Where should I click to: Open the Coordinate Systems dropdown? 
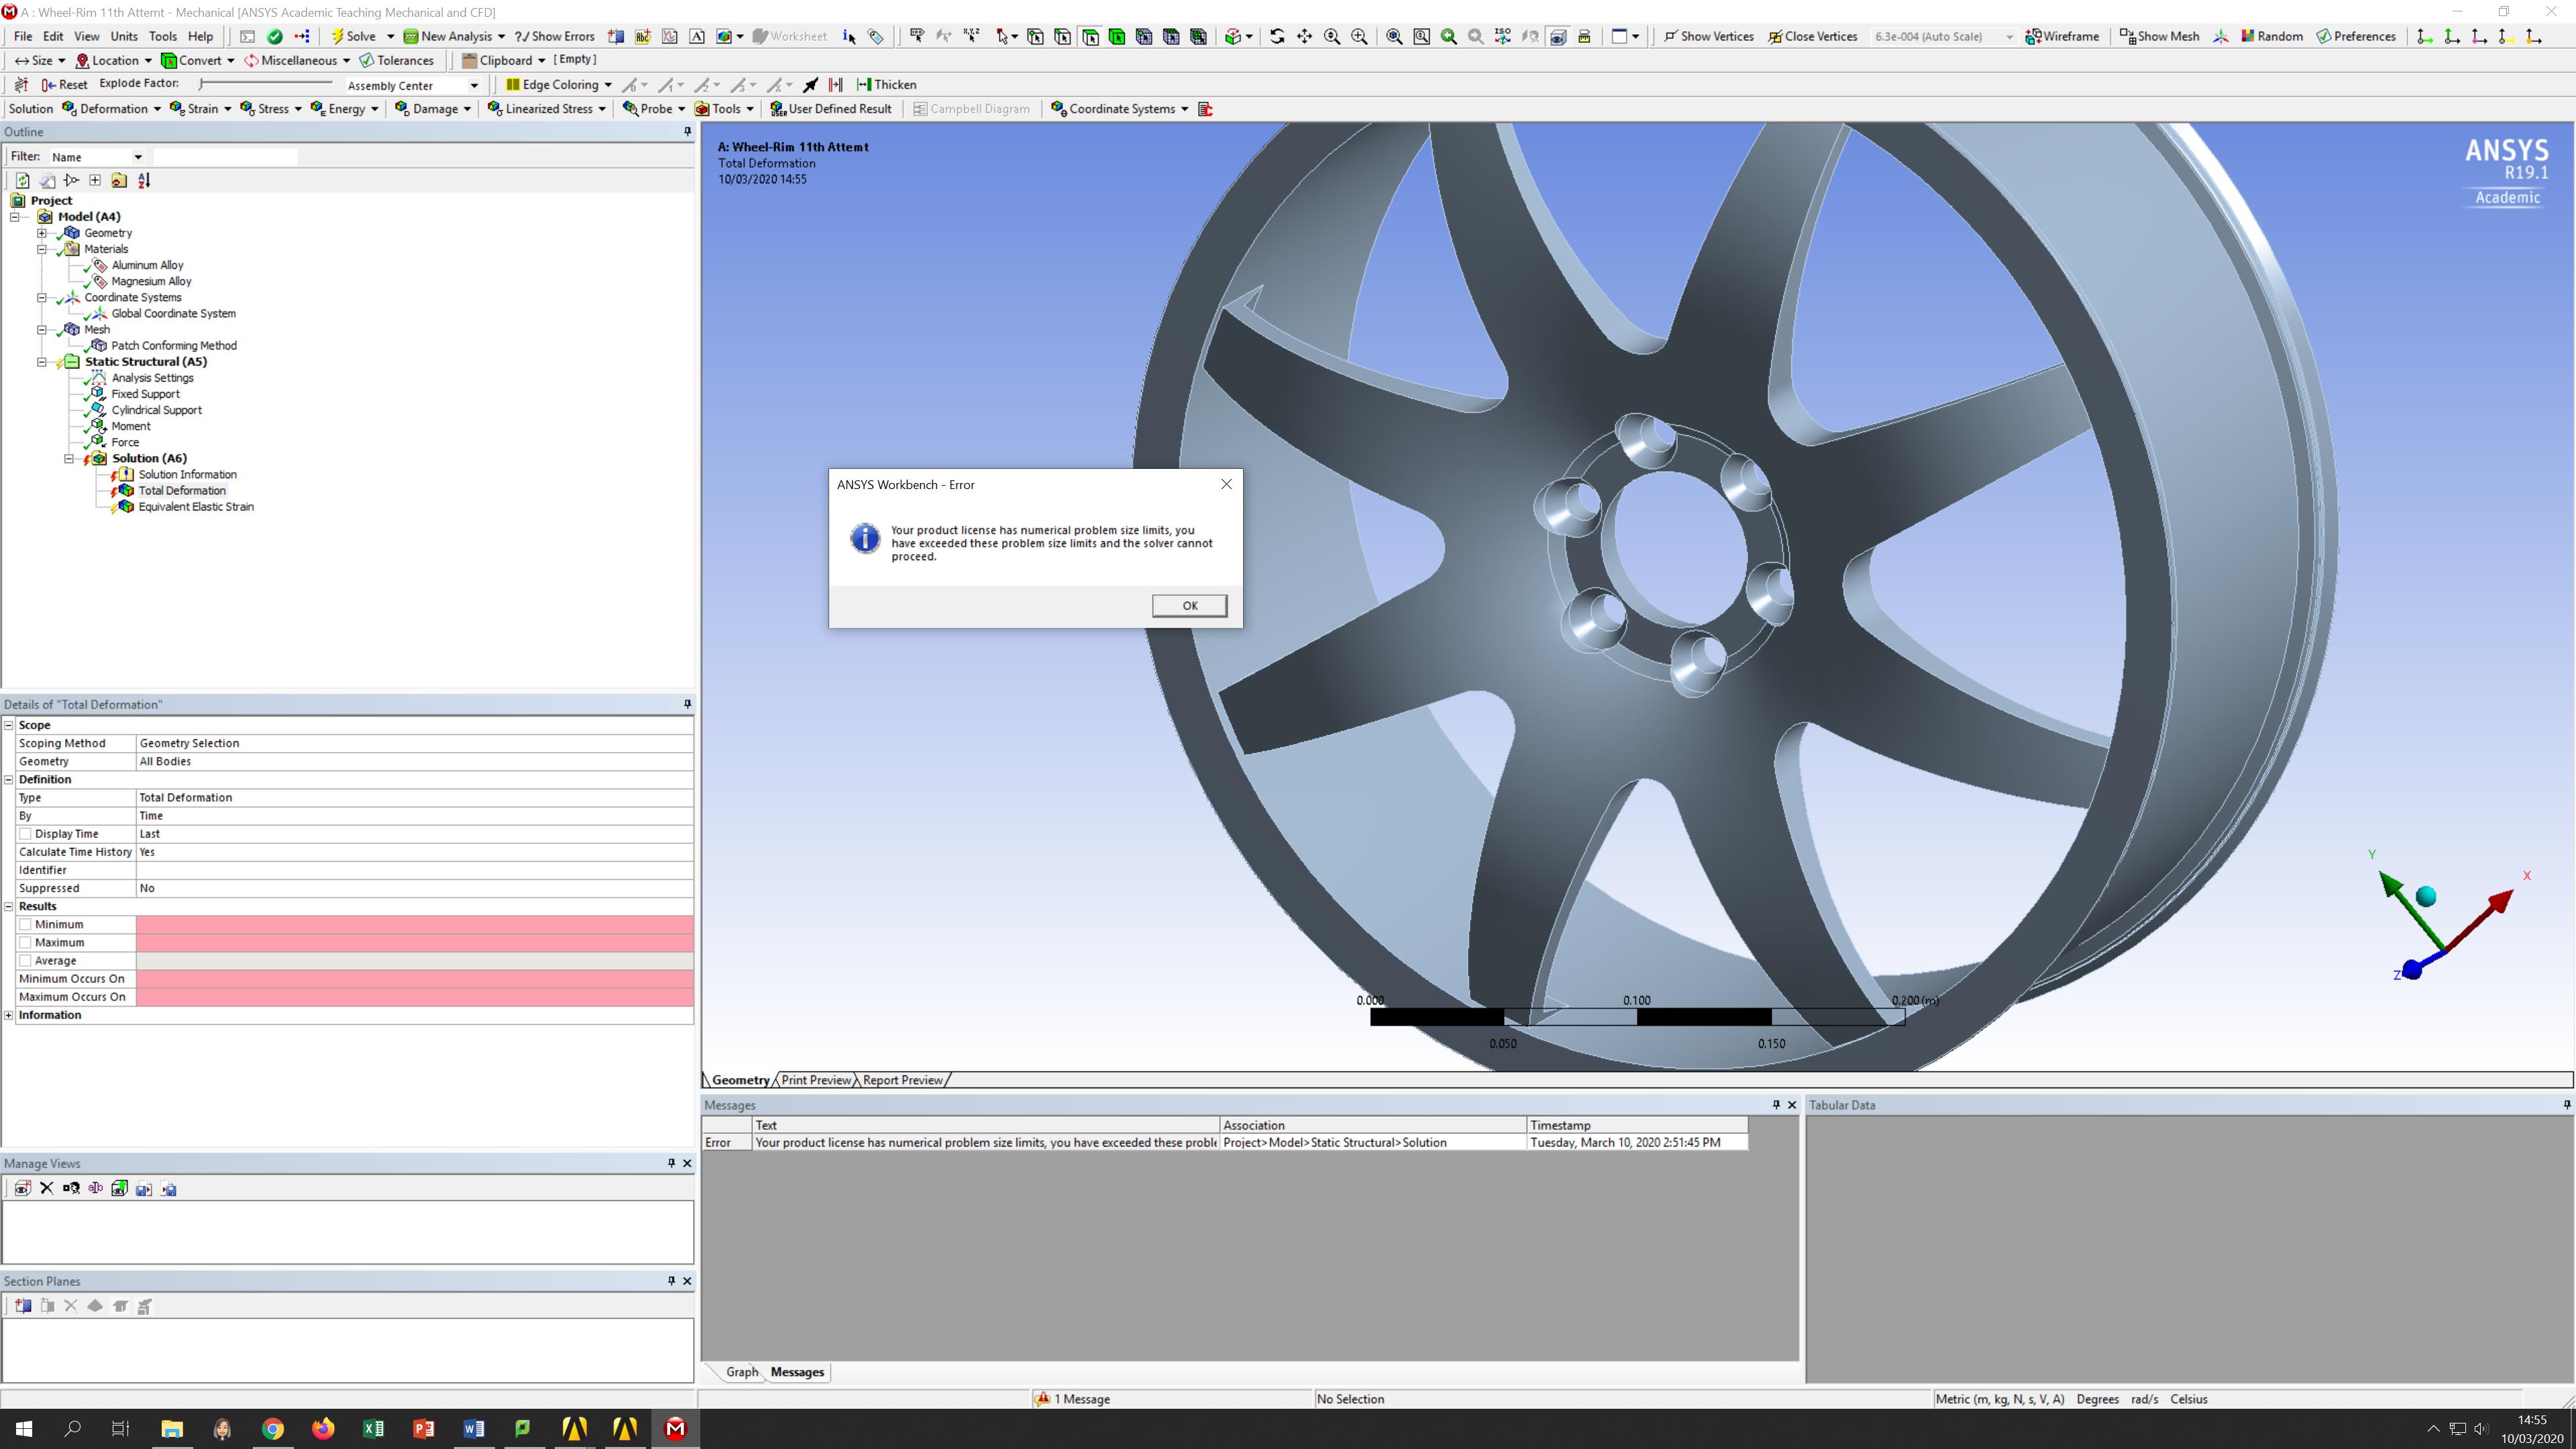click(1119, 109)
